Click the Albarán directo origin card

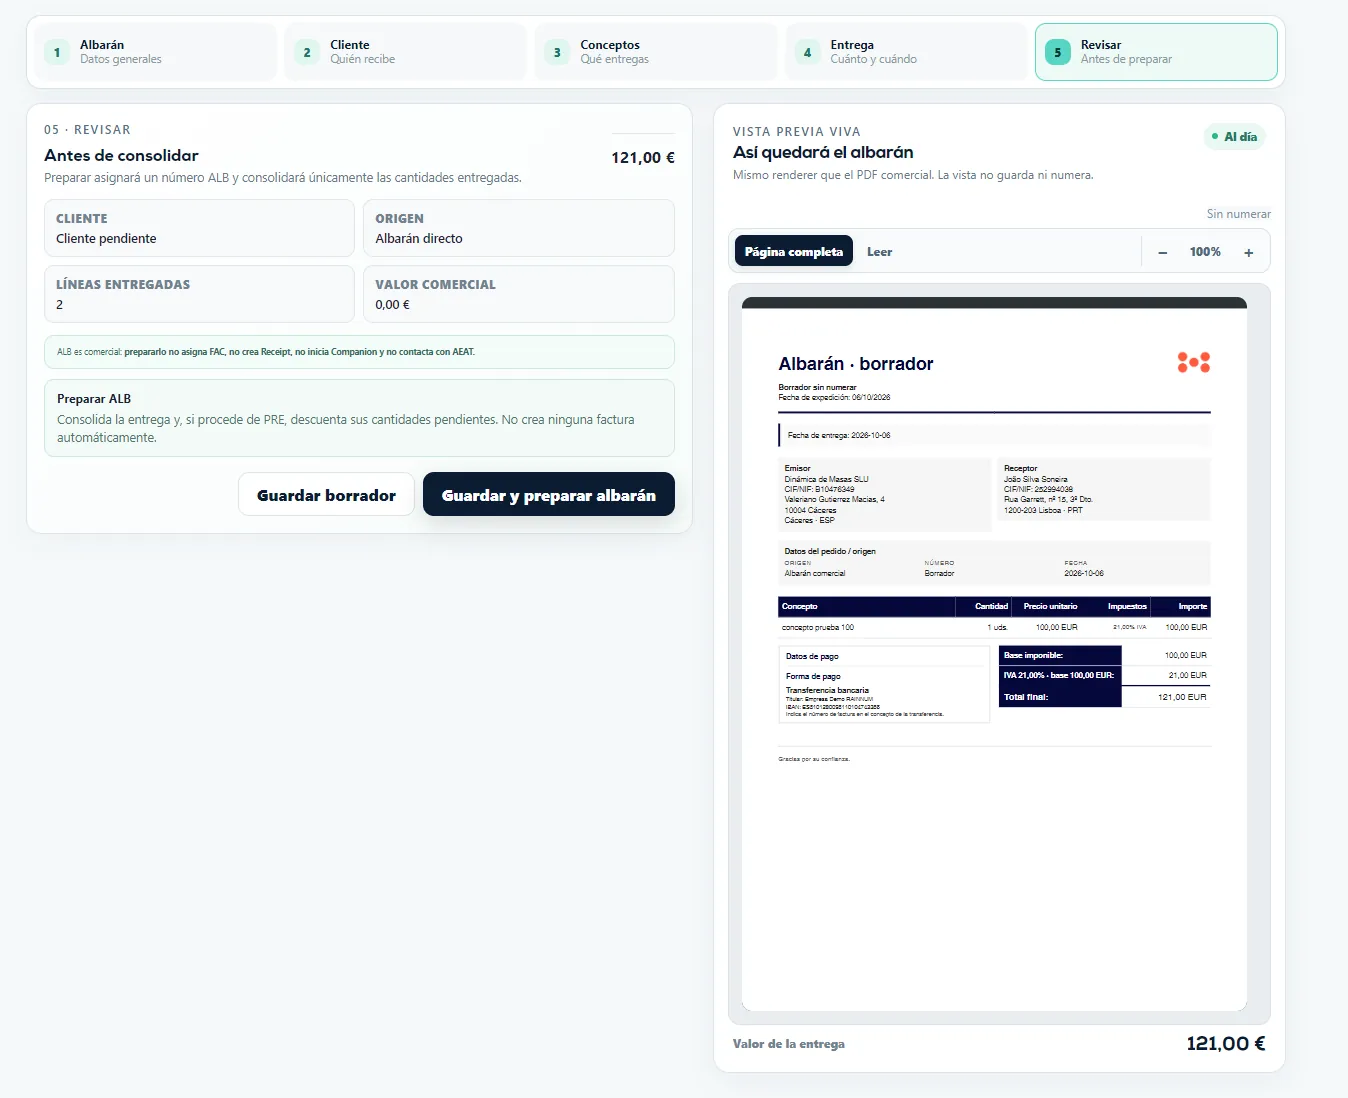519,228
